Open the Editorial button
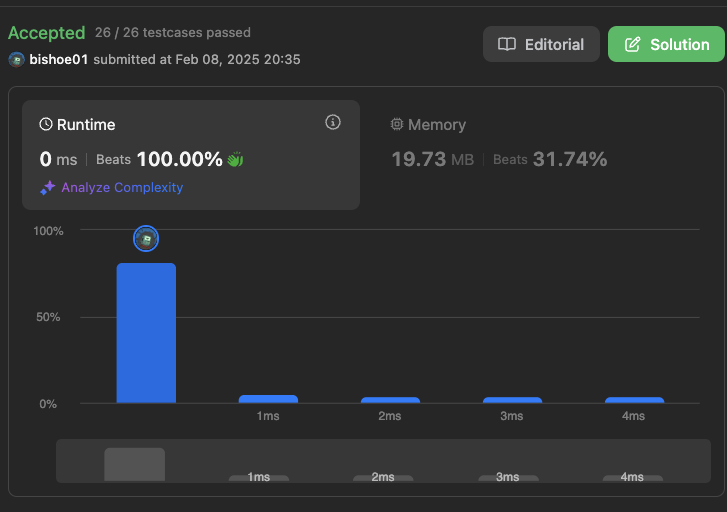 pos(541,44)
